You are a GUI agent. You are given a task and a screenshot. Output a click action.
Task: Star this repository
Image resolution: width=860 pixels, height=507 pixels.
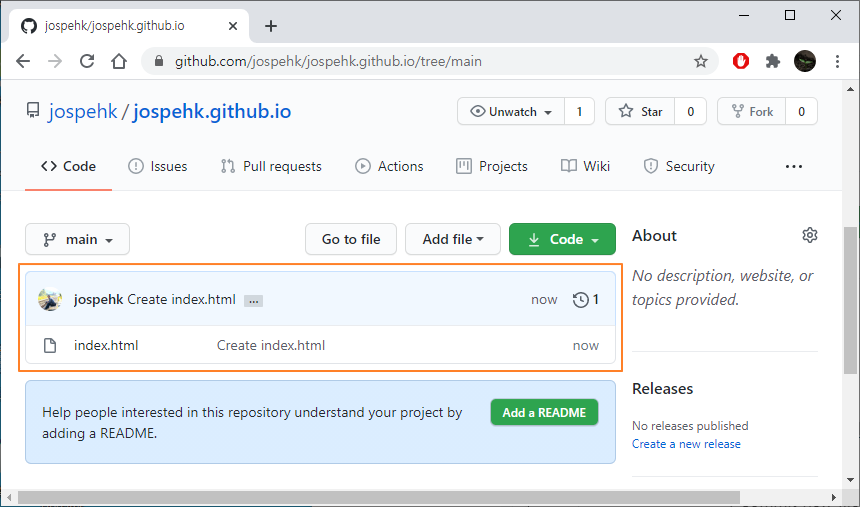click(x=640, y=111)
